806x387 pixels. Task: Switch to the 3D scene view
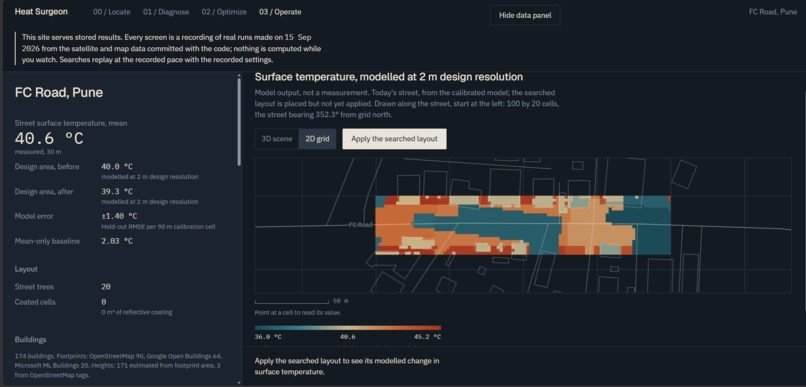(x=277, y=139)
